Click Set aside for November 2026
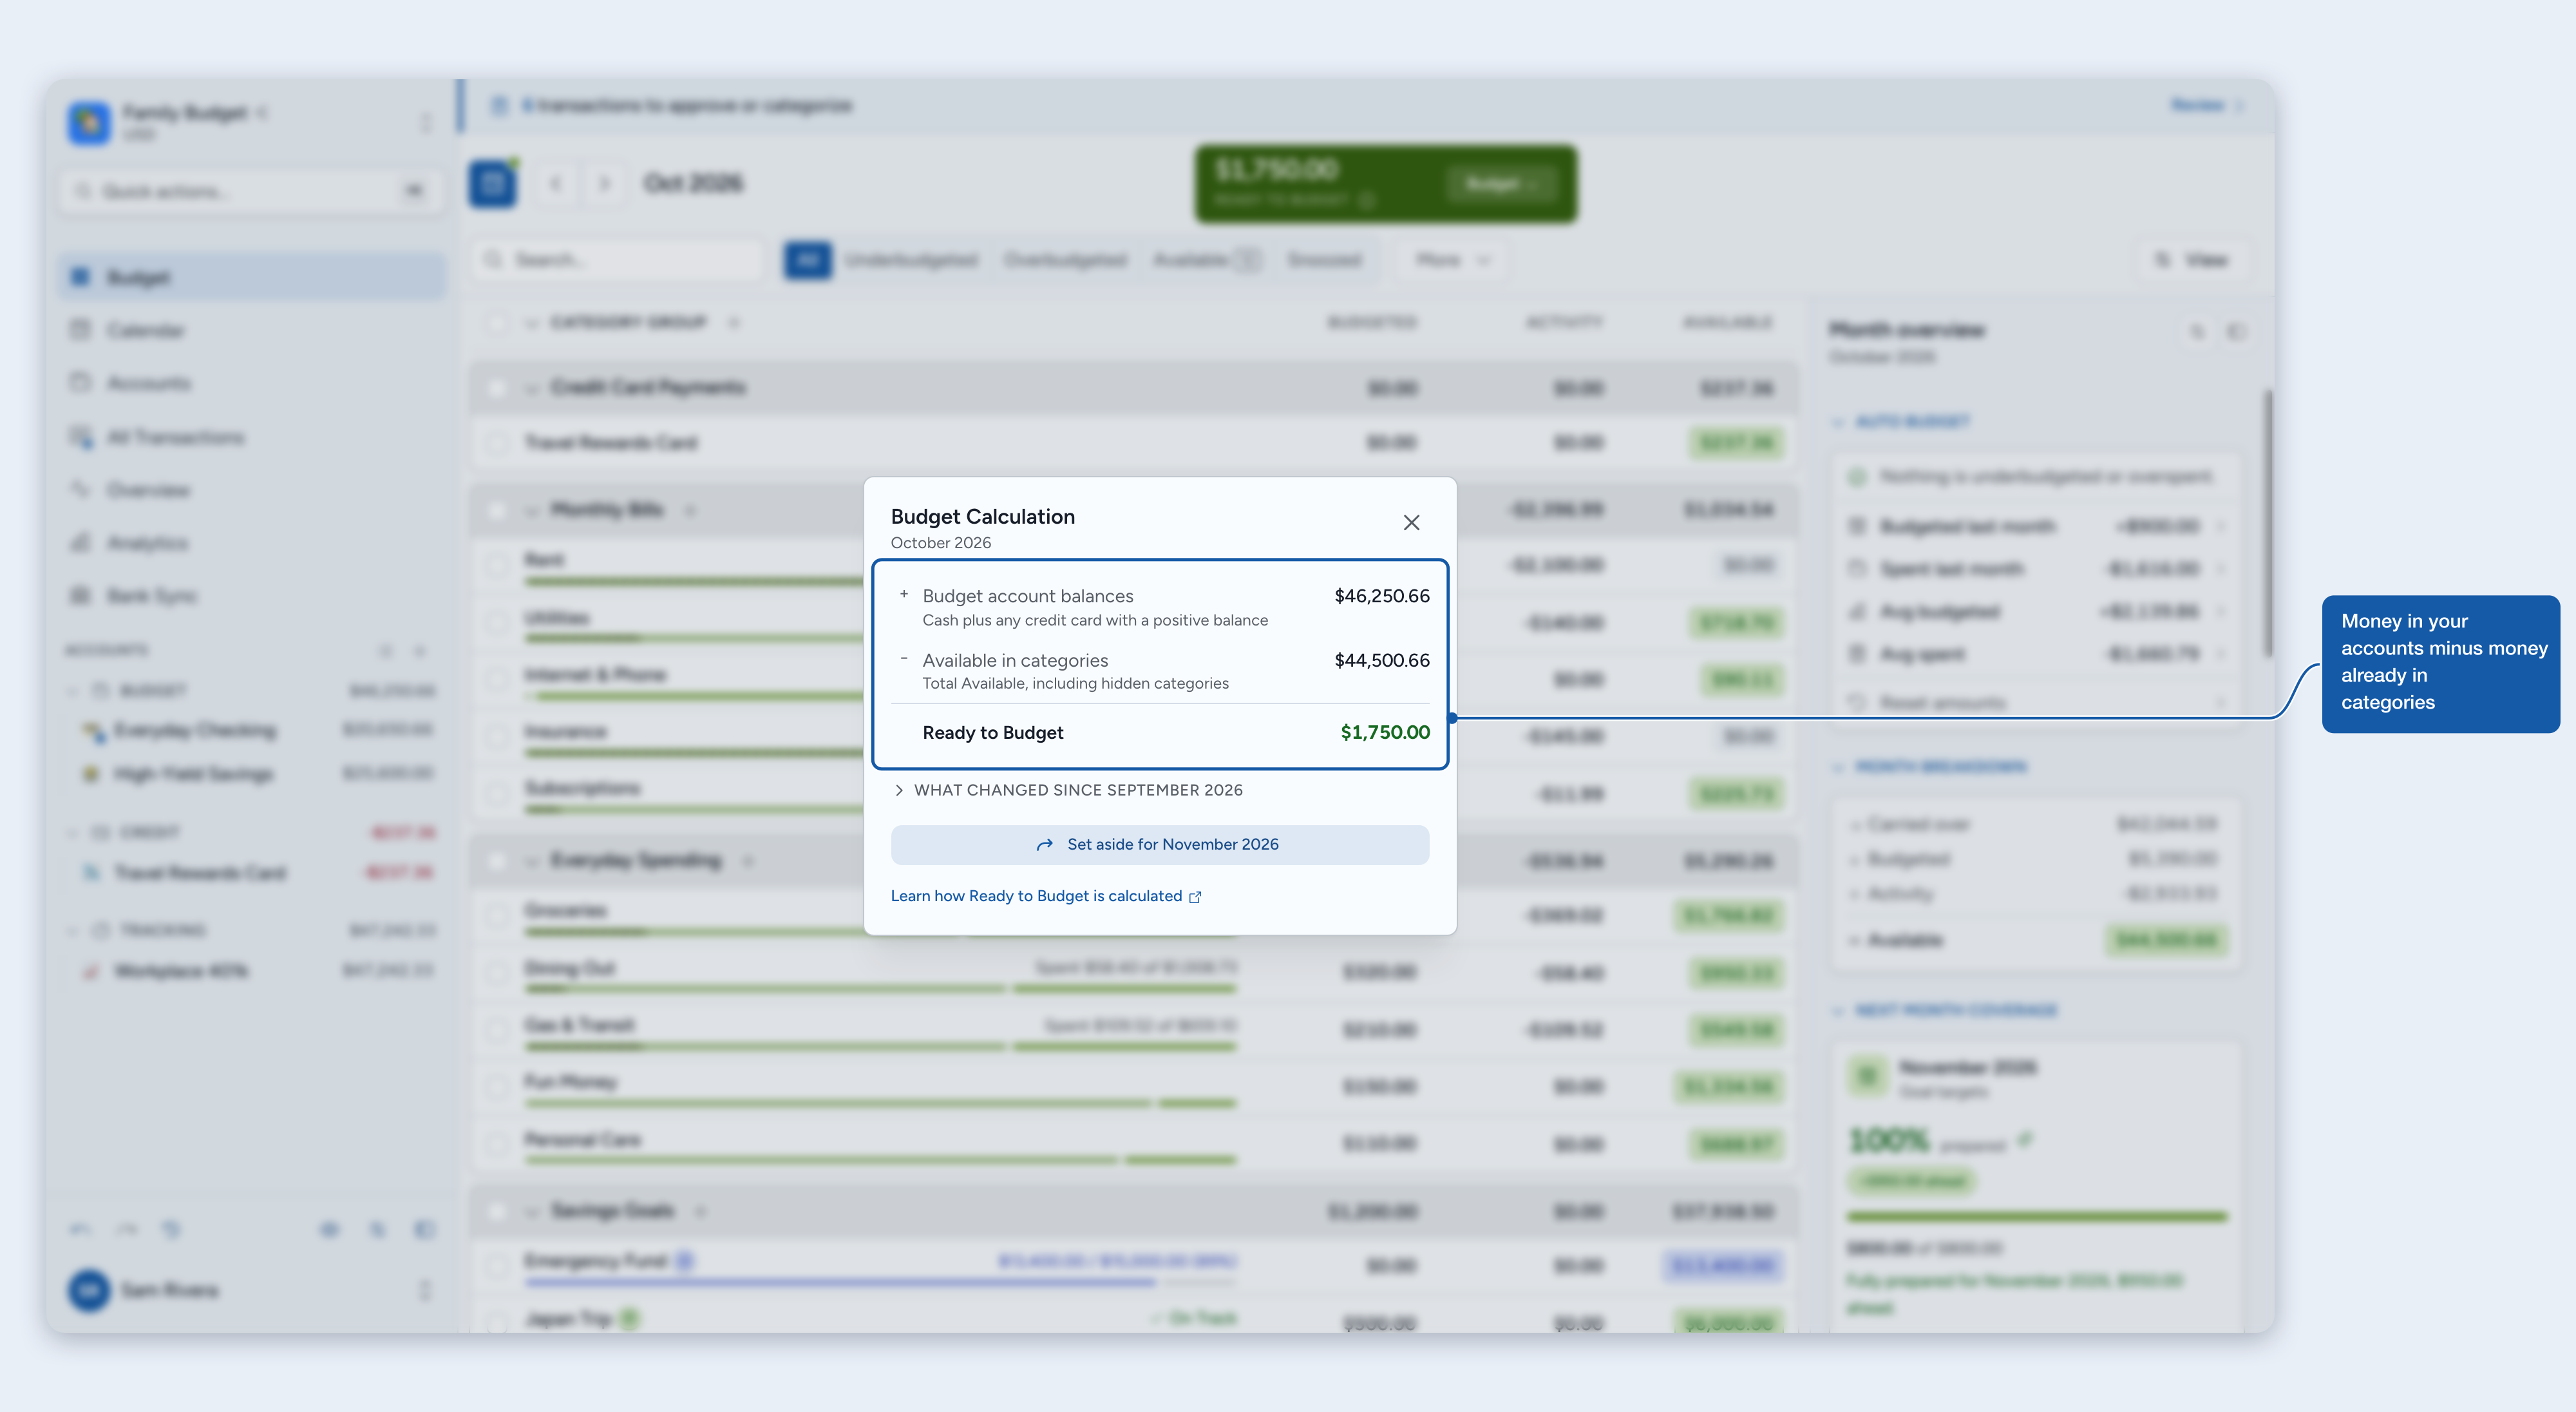The image size is (2576, 1412). (1159, 845)
